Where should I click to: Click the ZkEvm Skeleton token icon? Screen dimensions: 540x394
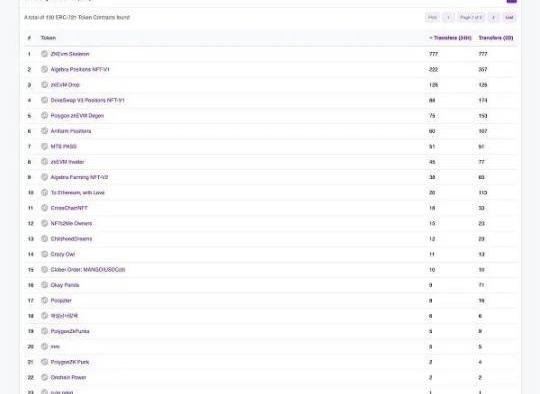pyautogui.click(x=44, y=54)
